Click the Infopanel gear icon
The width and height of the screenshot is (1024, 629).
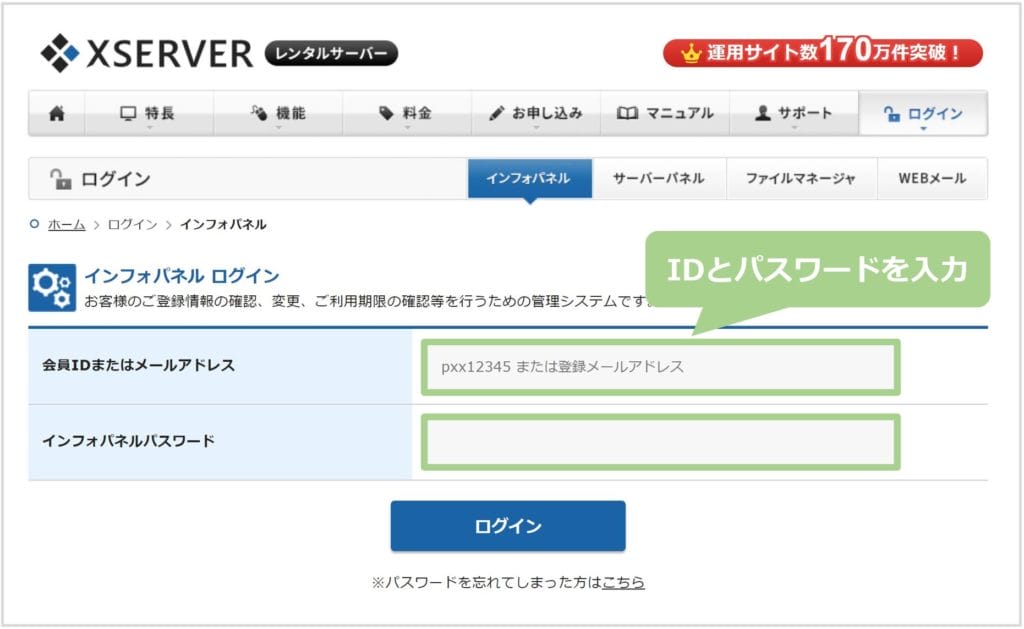tap(51, 287)
